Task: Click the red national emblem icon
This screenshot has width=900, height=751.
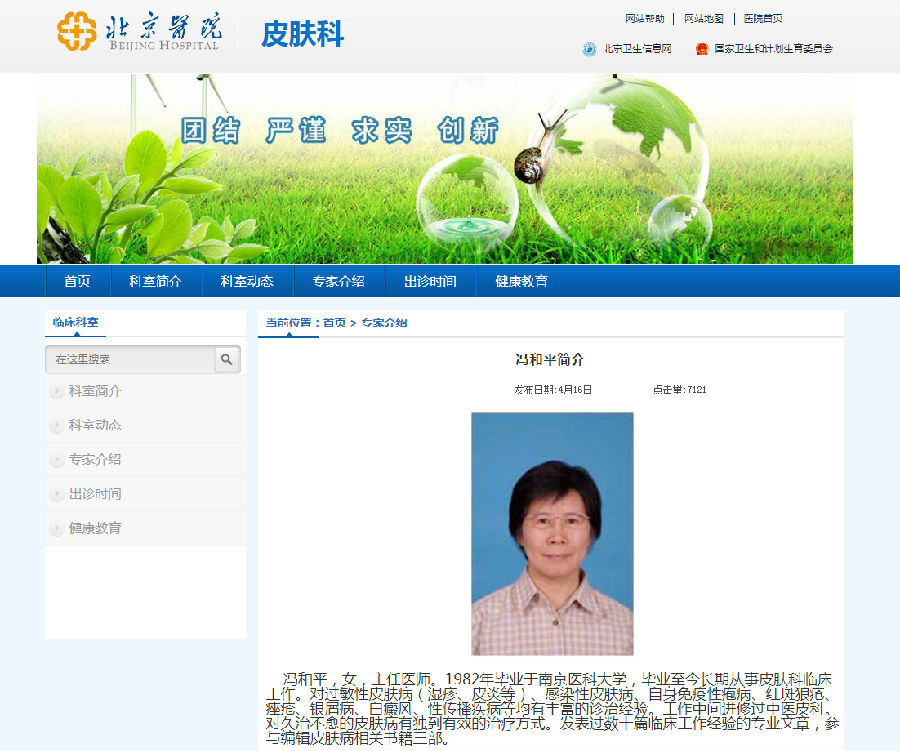Action: click(702, 48)
